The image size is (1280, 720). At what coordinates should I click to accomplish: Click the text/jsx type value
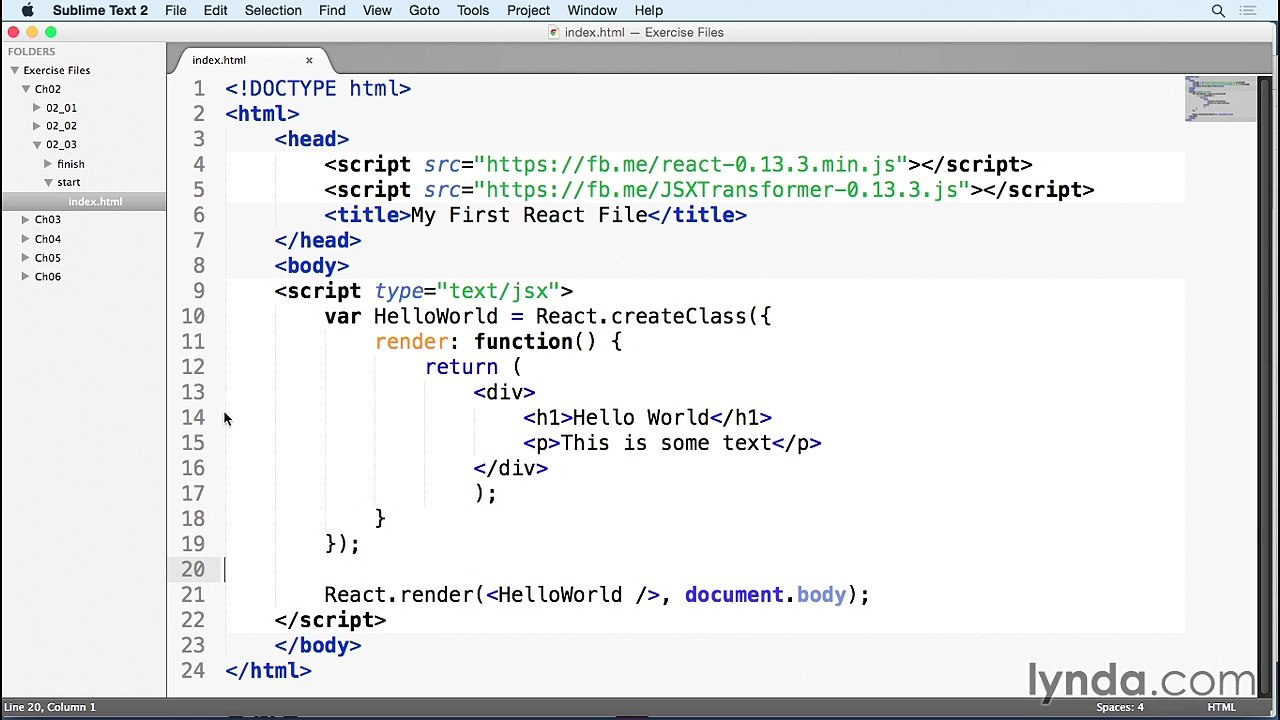(x=499, y=291)
